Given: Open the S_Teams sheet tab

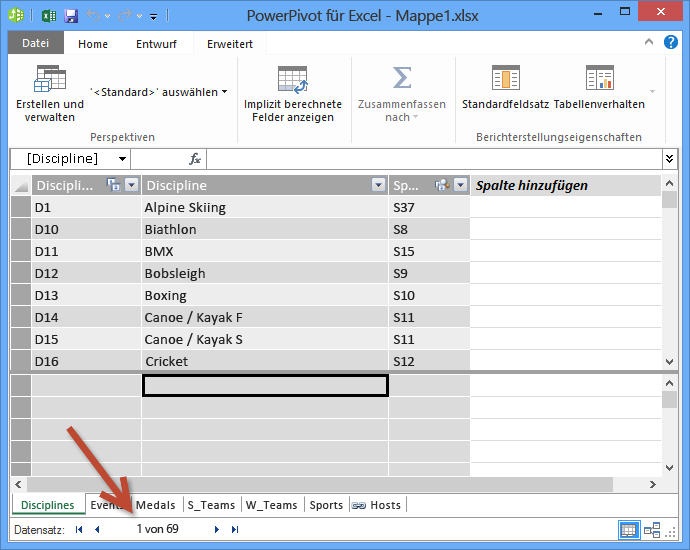Looking at the screenshot, I should click(211, 505).
